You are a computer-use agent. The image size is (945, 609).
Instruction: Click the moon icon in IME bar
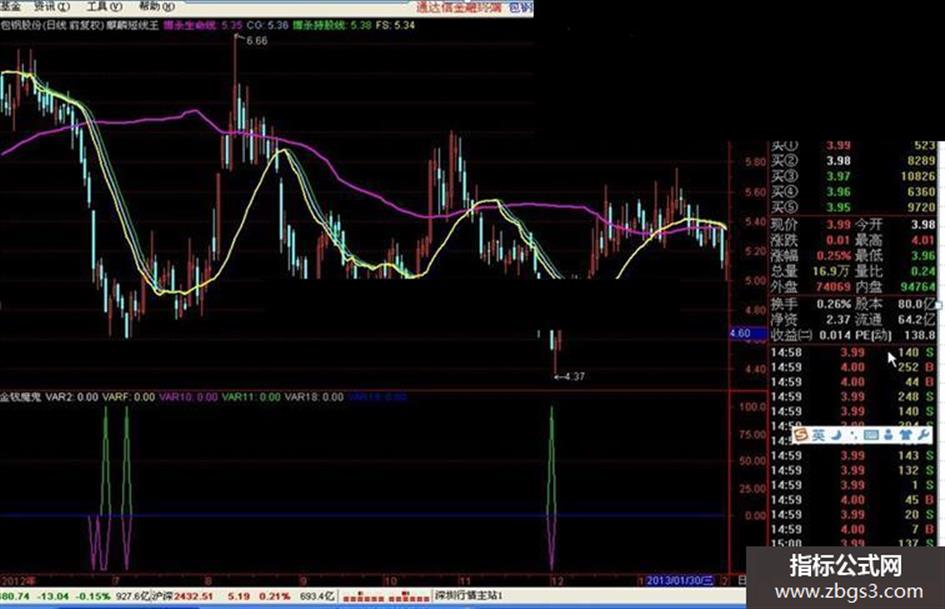pyautogui.click(x=836, y=435)
